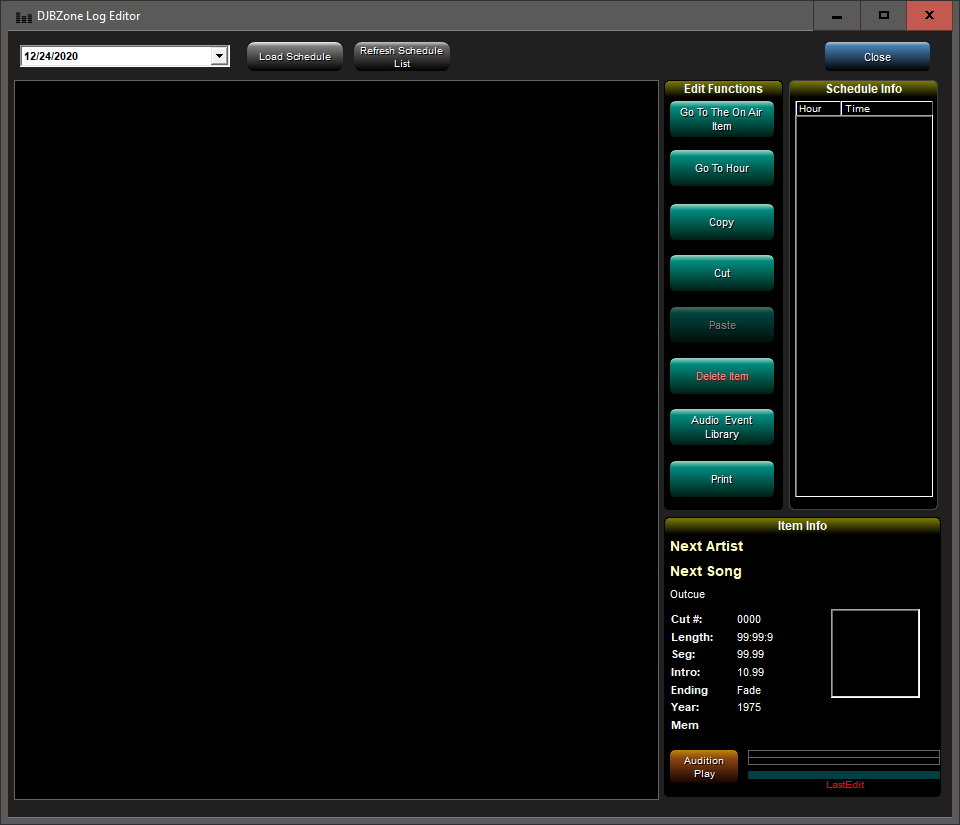Click the album art thumbnail box

(875, 653)
